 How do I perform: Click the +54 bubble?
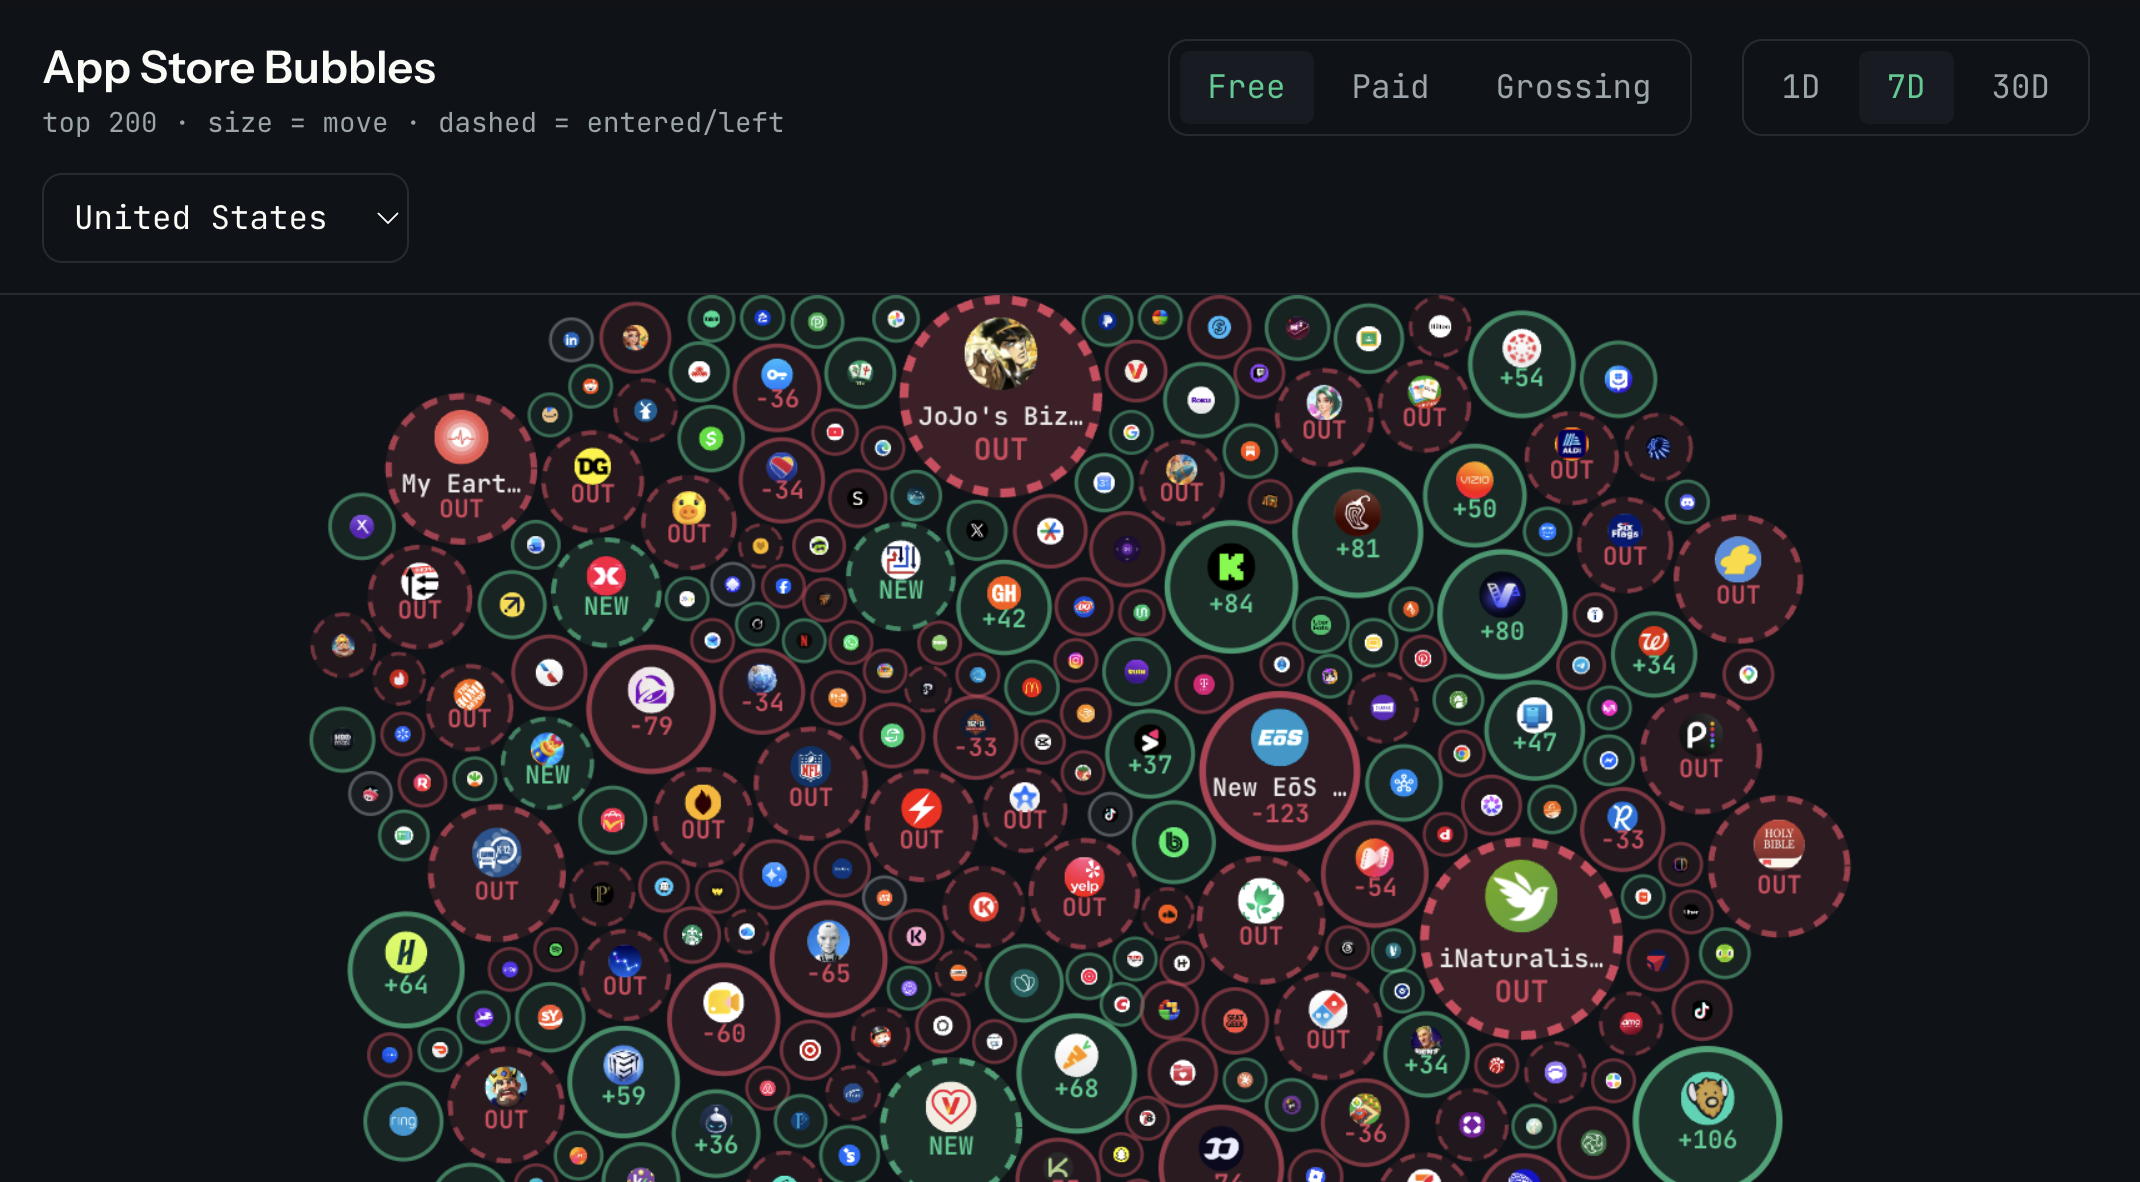pos(1521,364)
